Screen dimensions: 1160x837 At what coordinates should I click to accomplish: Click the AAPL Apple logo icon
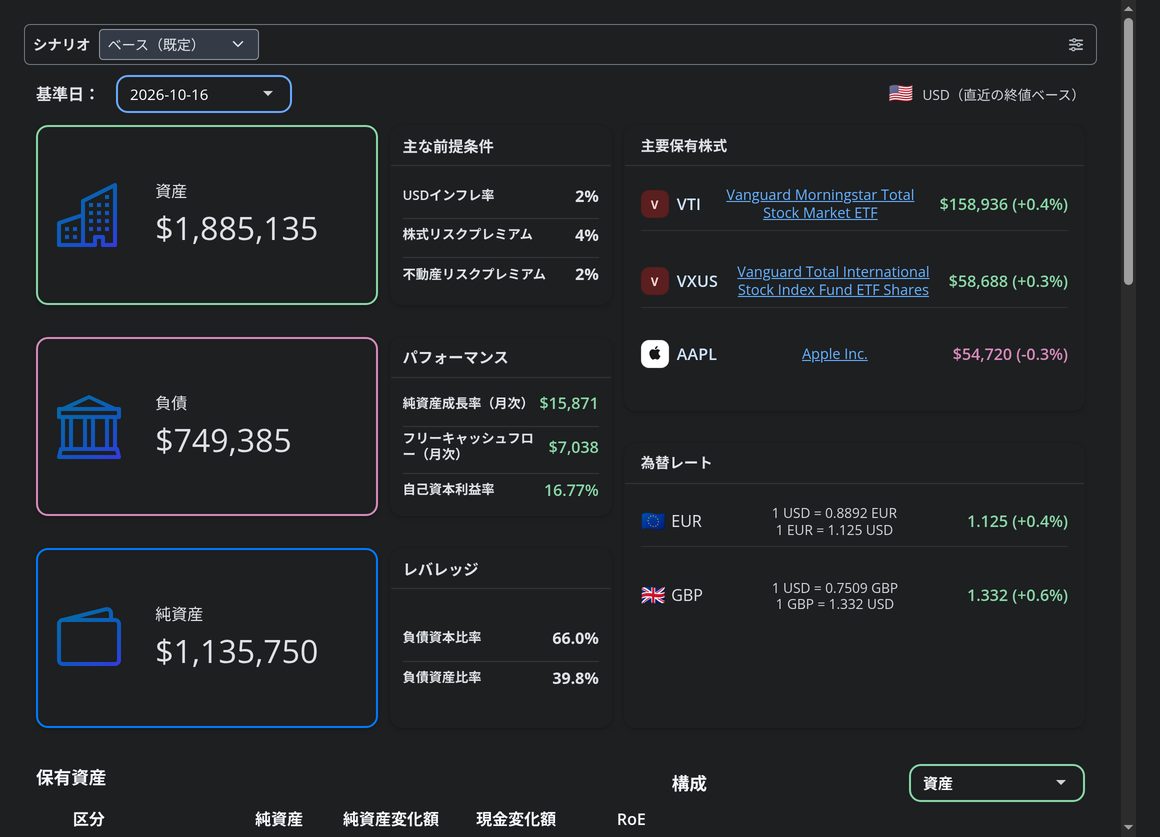click(x=654, y=354)
